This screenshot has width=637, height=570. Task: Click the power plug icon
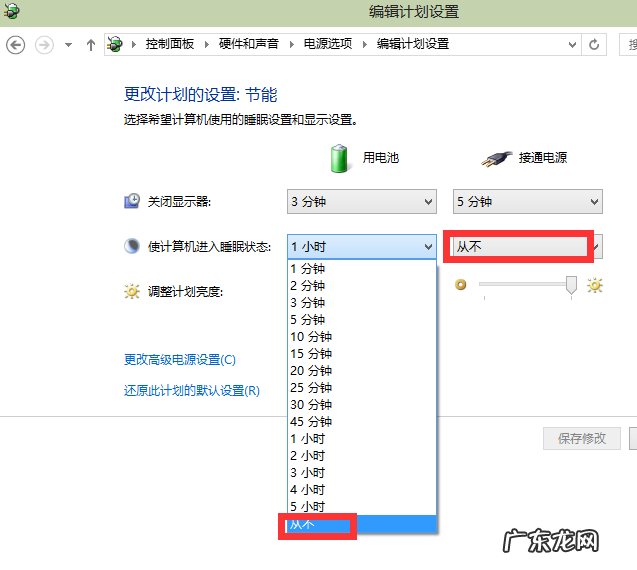(x=496, y=158)
